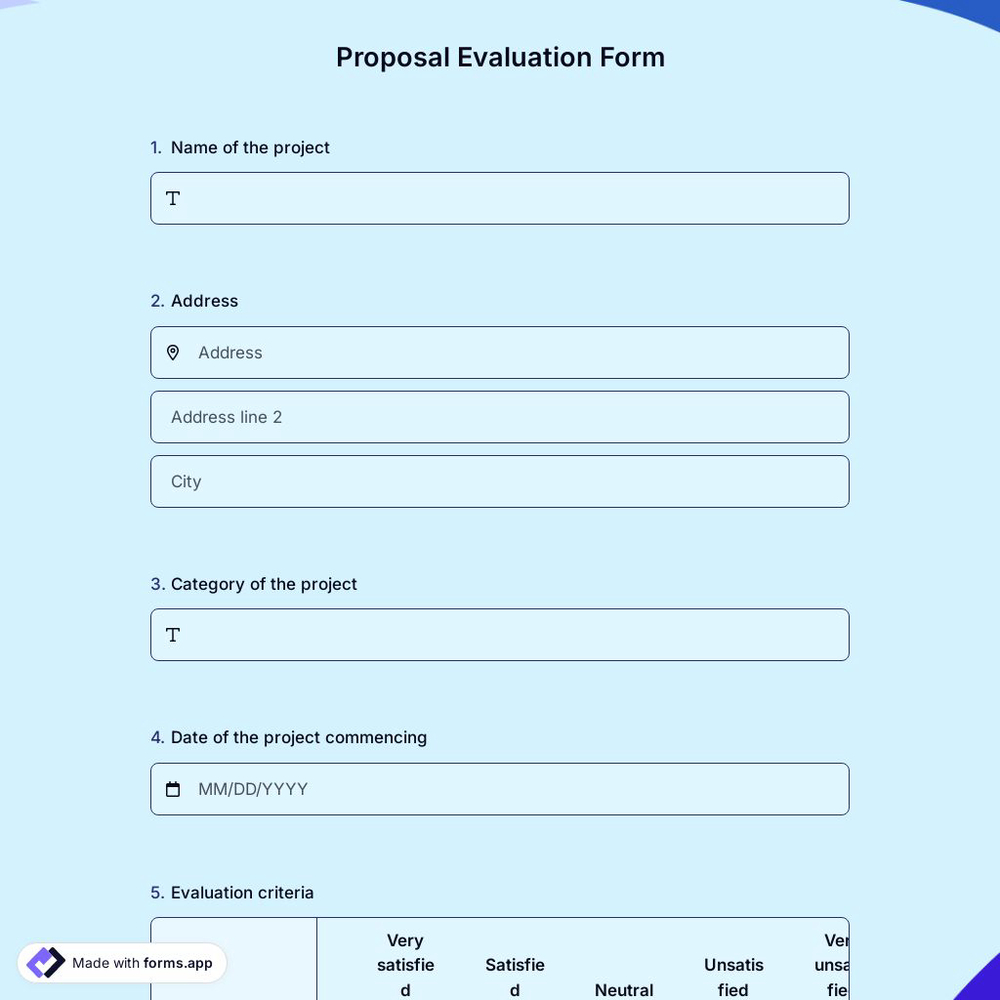Image resolution: width=1000 pixels, height=1000 pixels.
Task: Click the calendar icon in the date field
Action: coord(173,789)
